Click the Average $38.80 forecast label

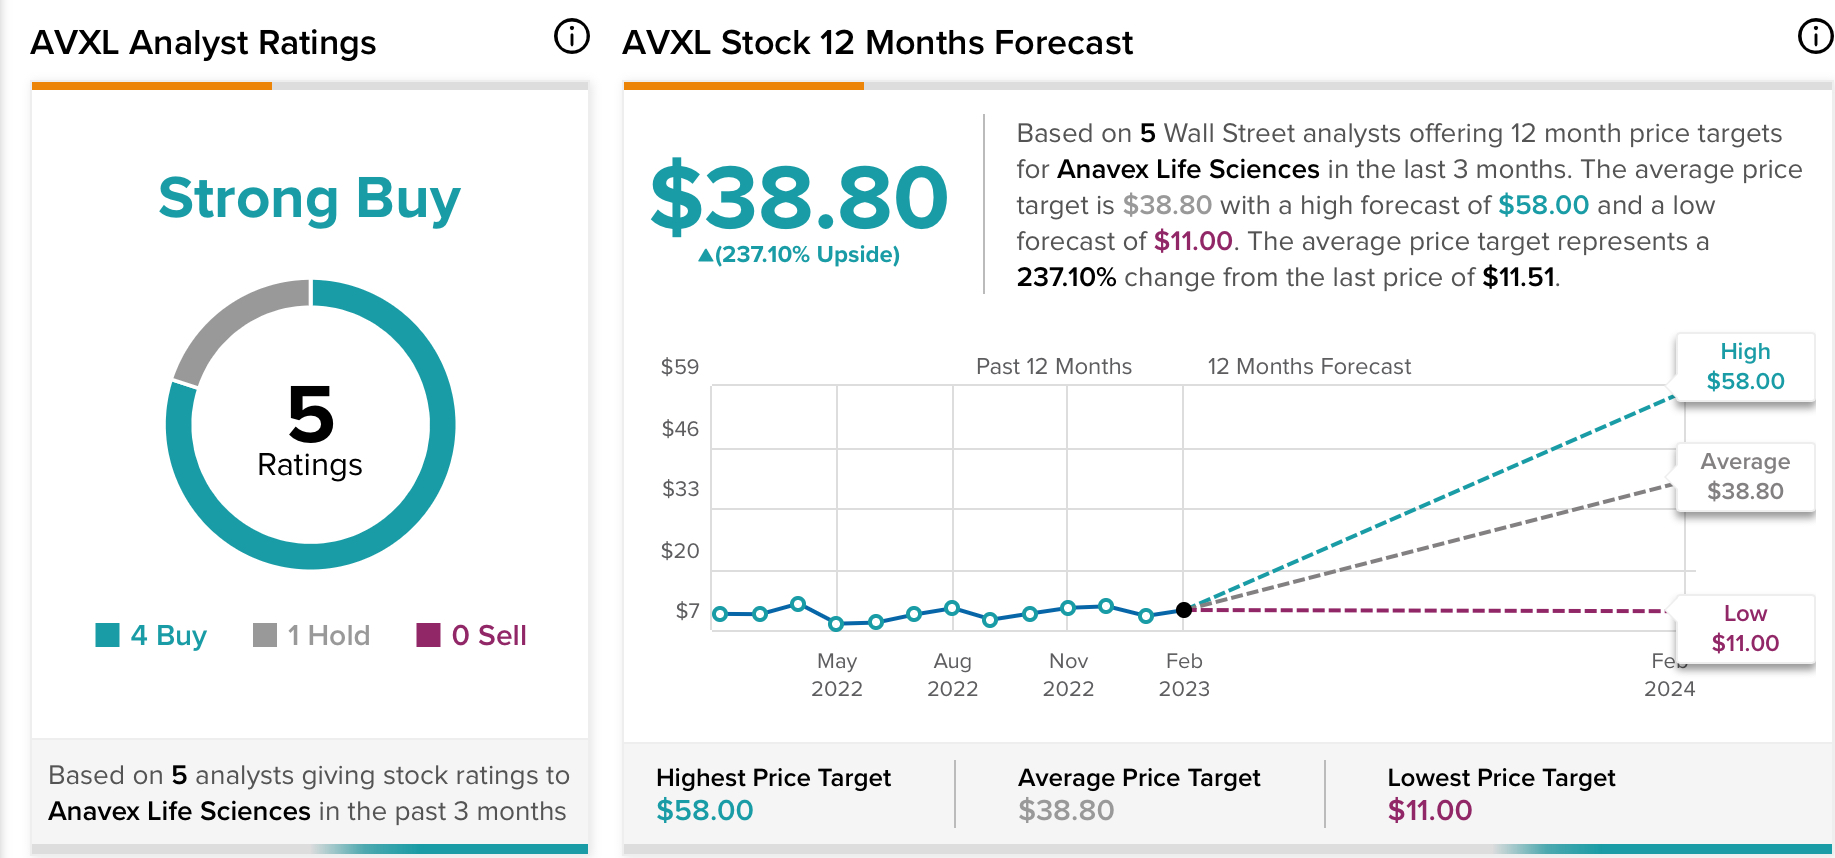pyautogui.click(x=1745, y=477)
